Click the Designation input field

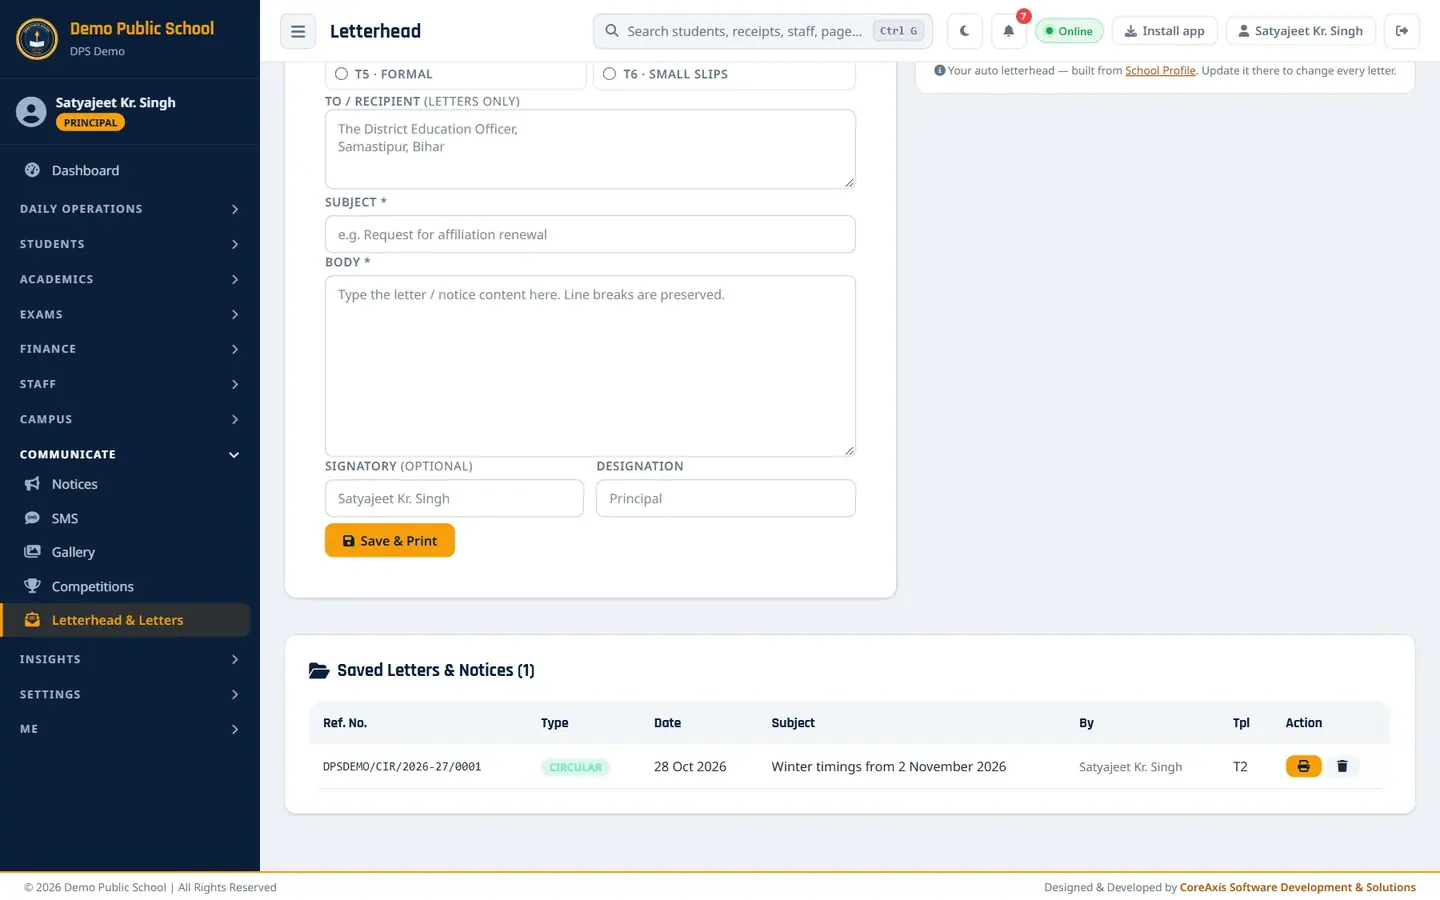(x=726, y=498)
